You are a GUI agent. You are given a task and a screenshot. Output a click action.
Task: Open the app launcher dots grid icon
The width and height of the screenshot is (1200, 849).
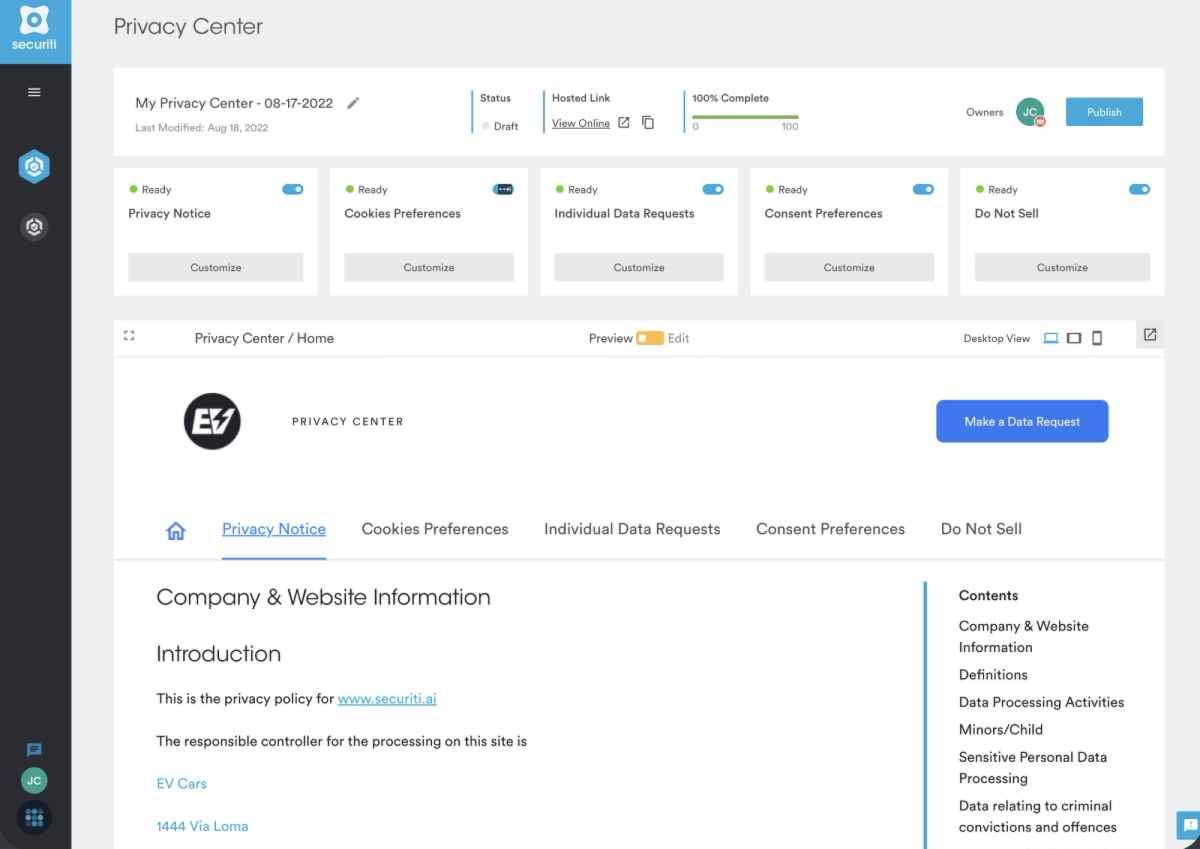(34, 818)
